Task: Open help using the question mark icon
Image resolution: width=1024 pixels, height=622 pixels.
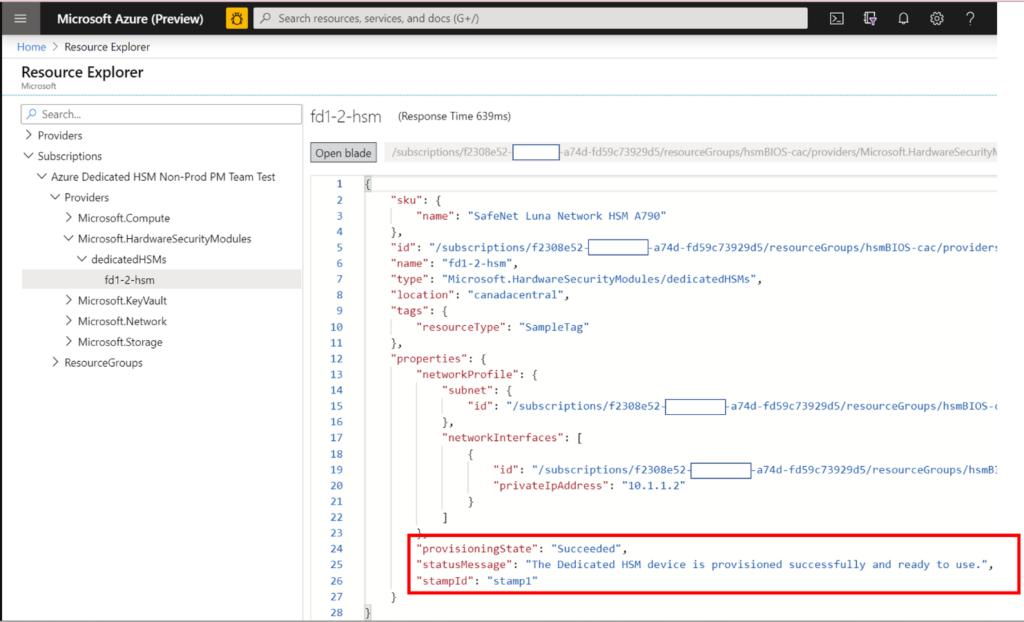Action: tap(968, 17)
